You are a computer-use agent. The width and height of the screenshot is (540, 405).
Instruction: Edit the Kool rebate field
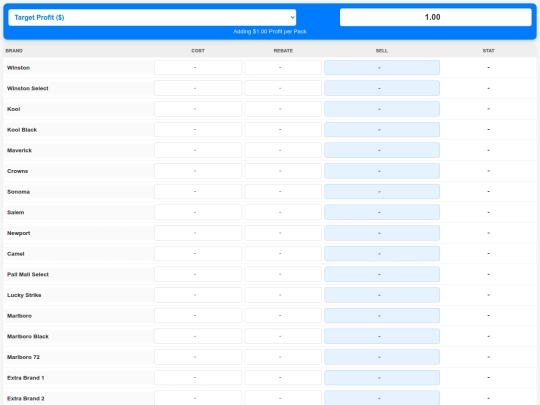[283, 109]
